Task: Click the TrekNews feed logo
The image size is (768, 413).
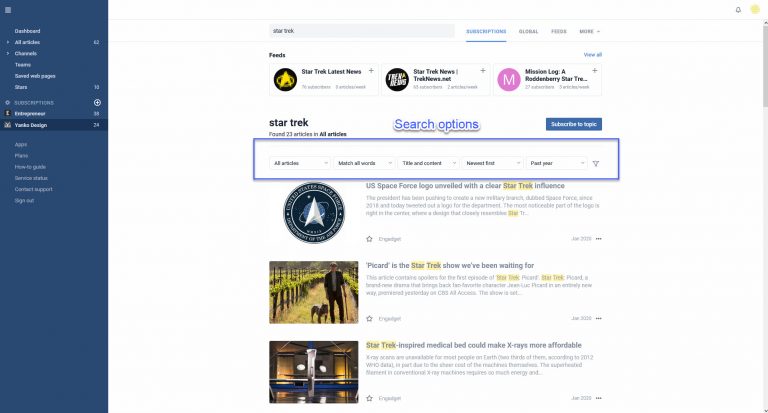Action: [x=397, y=79]
